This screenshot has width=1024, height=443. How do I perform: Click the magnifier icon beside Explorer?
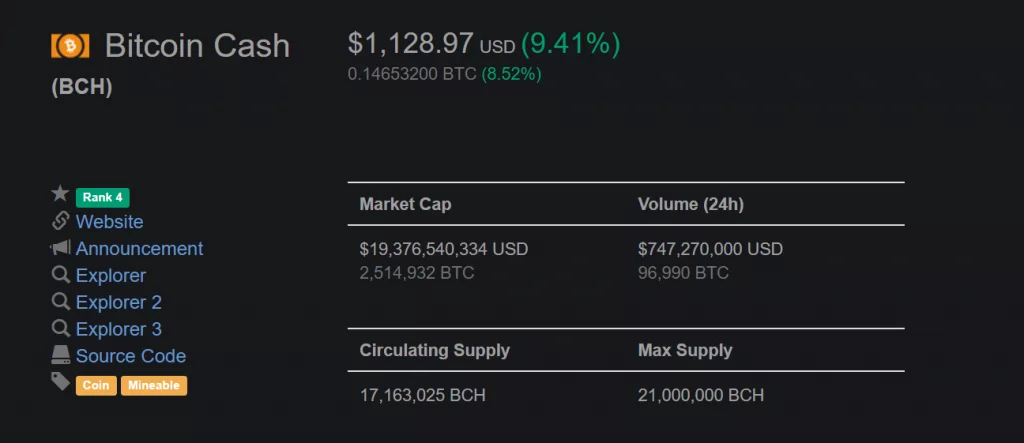coord(60,274)
